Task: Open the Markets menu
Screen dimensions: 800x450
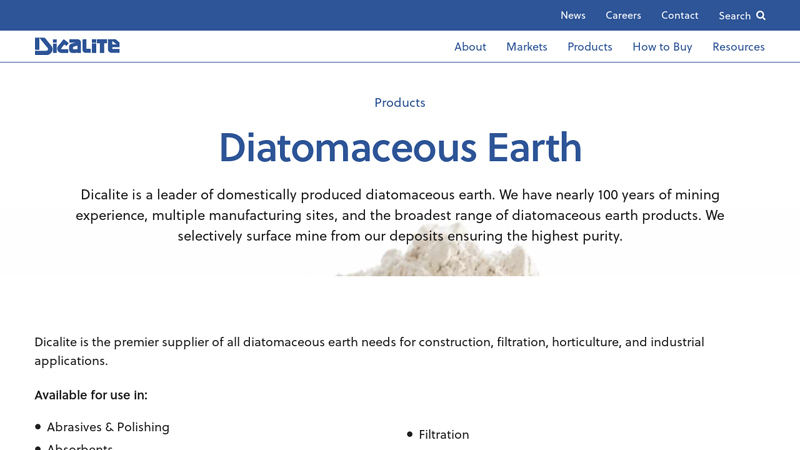Action: [x=527, y=46]
